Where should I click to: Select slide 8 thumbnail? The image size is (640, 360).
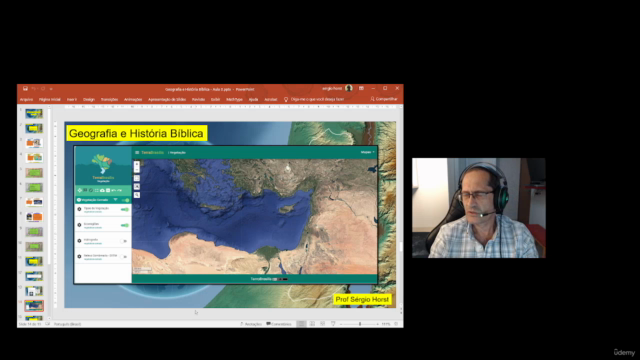[x=34, y=217]
